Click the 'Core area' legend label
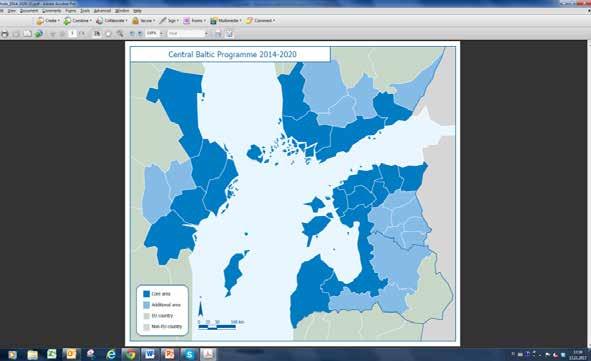Image resolution: width=591 pixels, height=361 pixels. [x=161, y=294]
